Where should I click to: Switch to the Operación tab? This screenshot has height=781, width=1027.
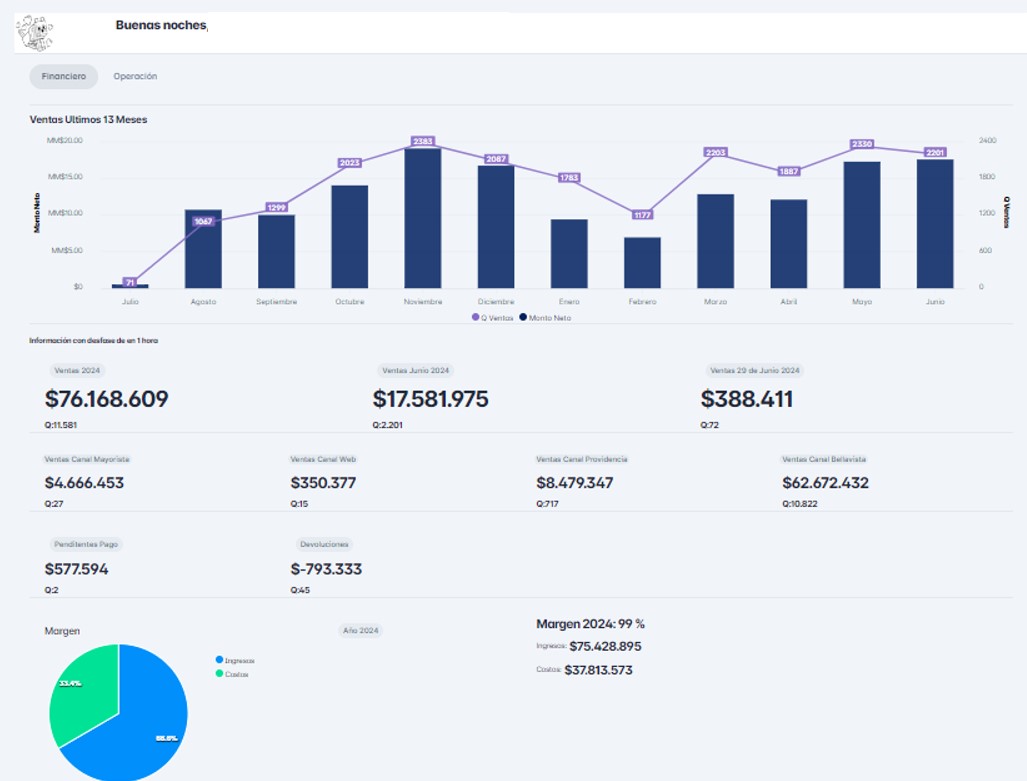point(135,77)
